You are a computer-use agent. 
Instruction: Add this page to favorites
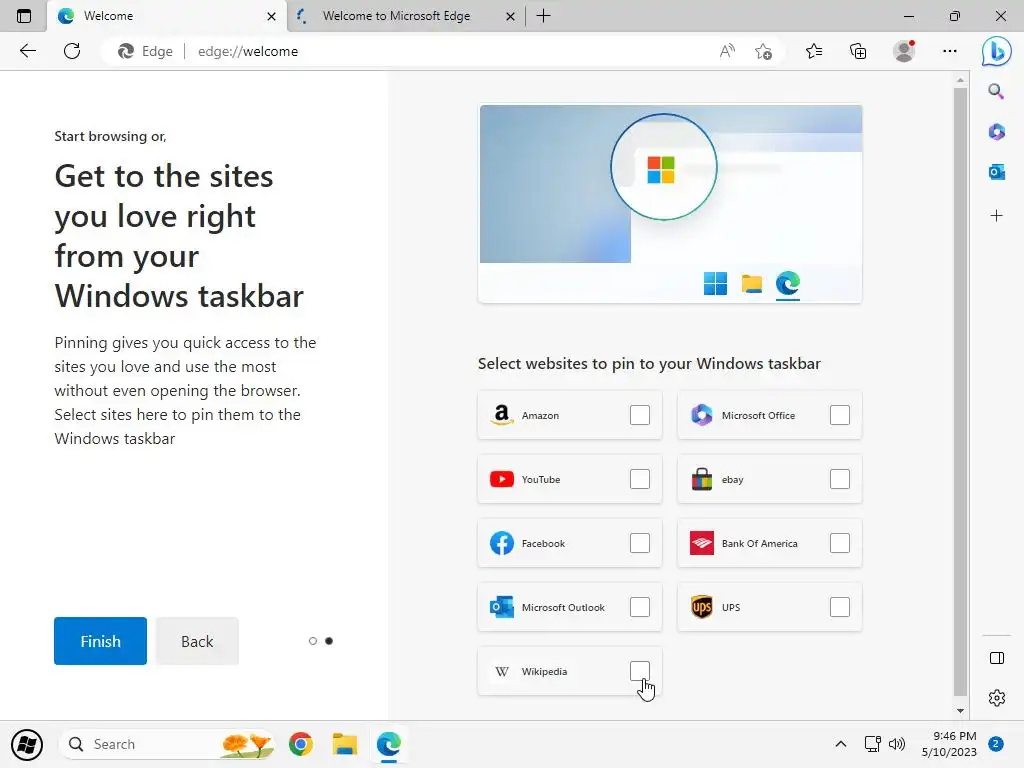tap(763, 51)
